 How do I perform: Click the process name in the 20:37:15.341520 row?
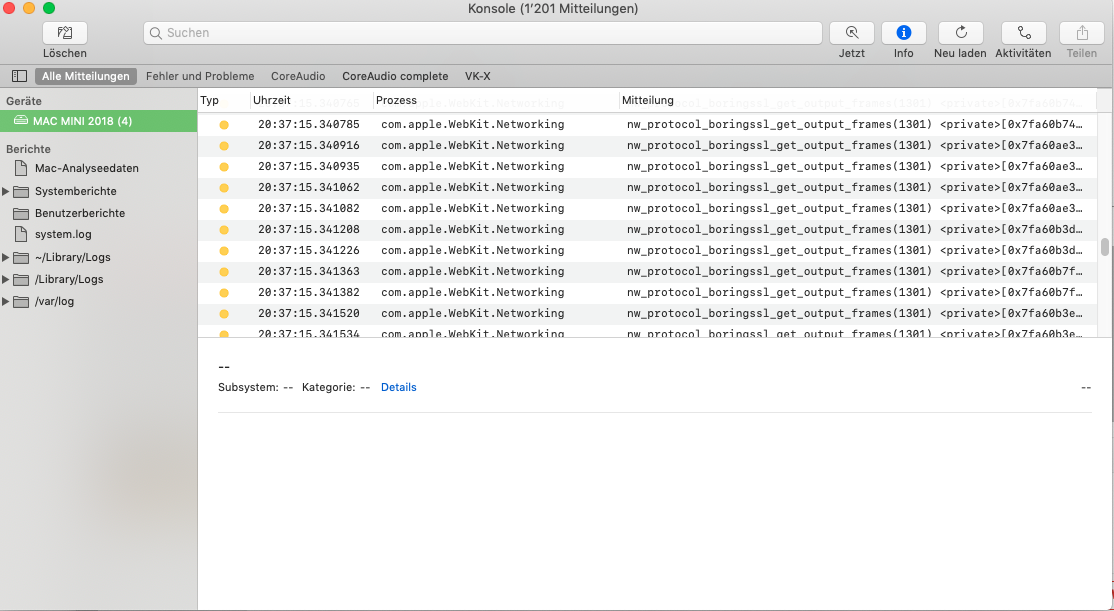(472, 313)
